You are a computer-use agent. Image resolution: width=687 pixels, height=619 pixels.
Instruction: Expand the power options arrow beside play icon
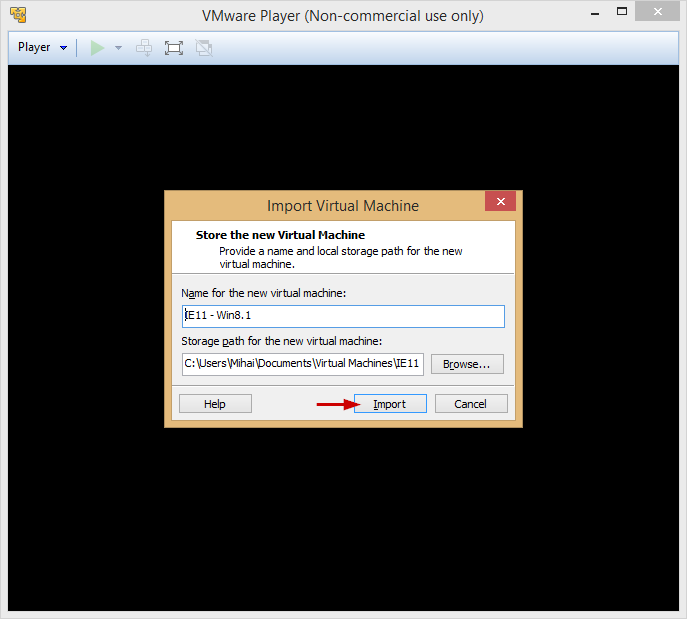click(x=118, y=48)
